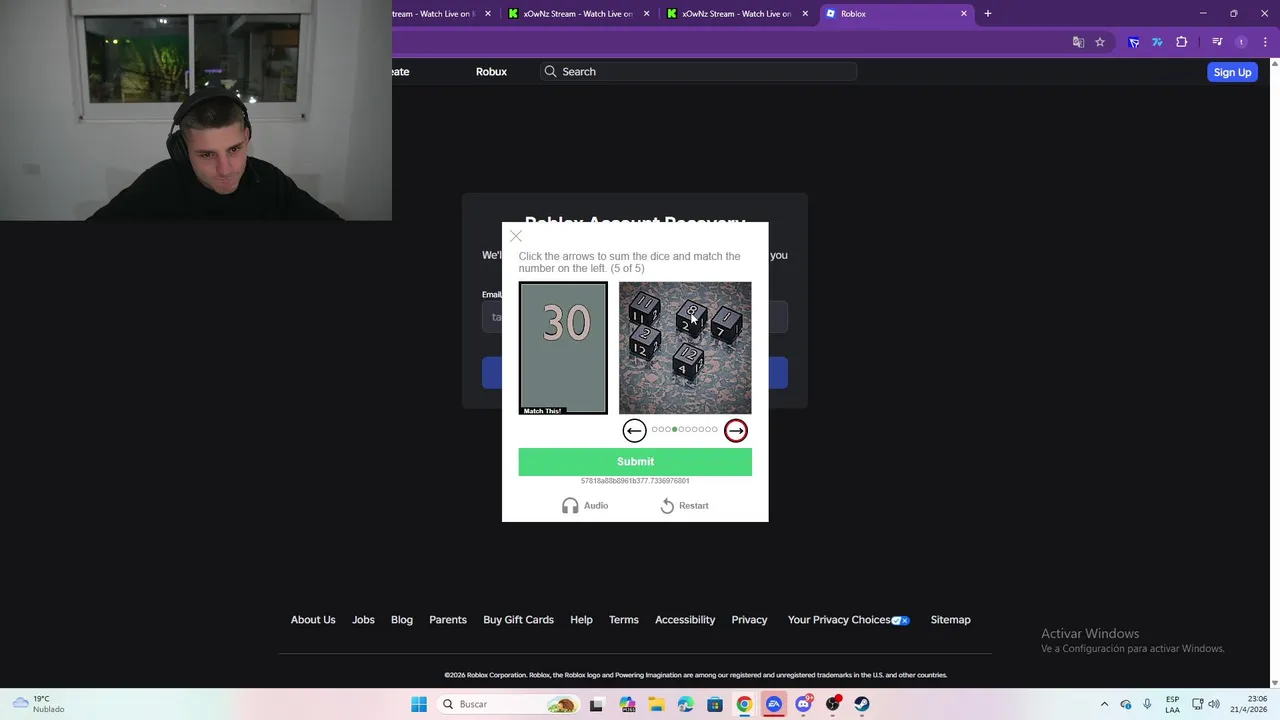Click the left arrow under the dice
Viewport: 1280px width, 720px height.
point(634,430)
